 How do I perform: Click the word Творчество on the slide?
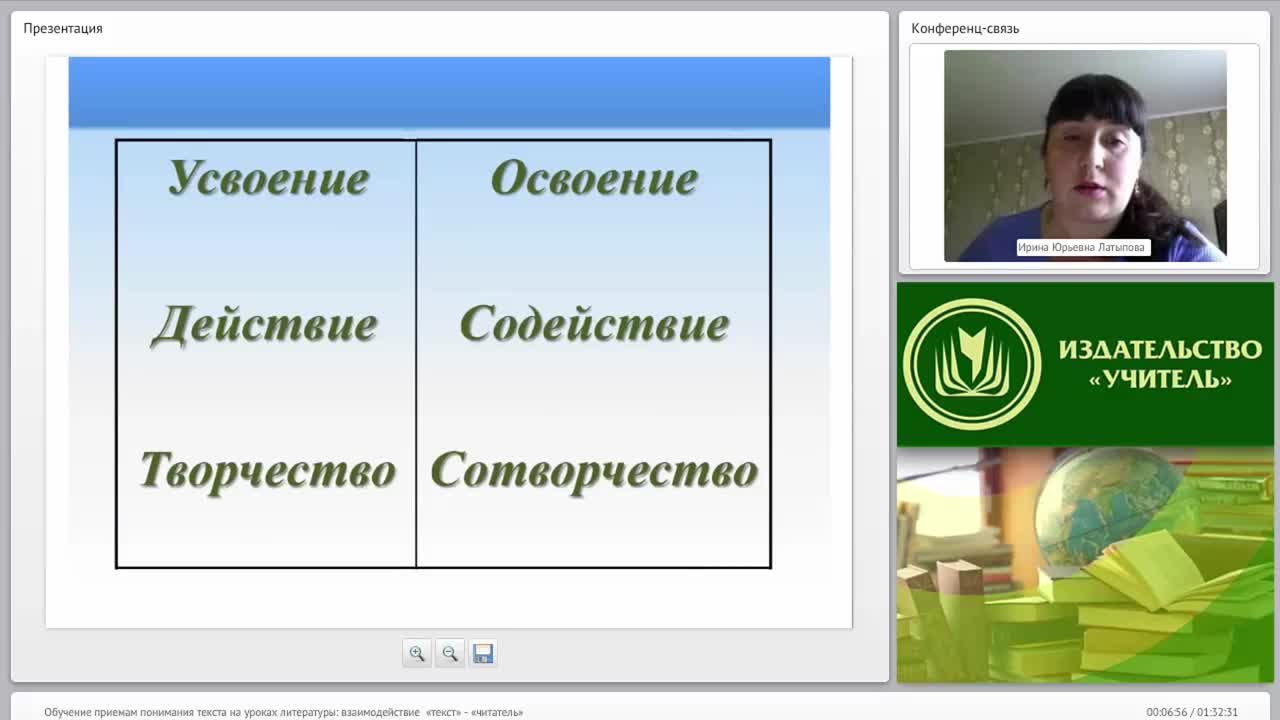pos(268,470)
